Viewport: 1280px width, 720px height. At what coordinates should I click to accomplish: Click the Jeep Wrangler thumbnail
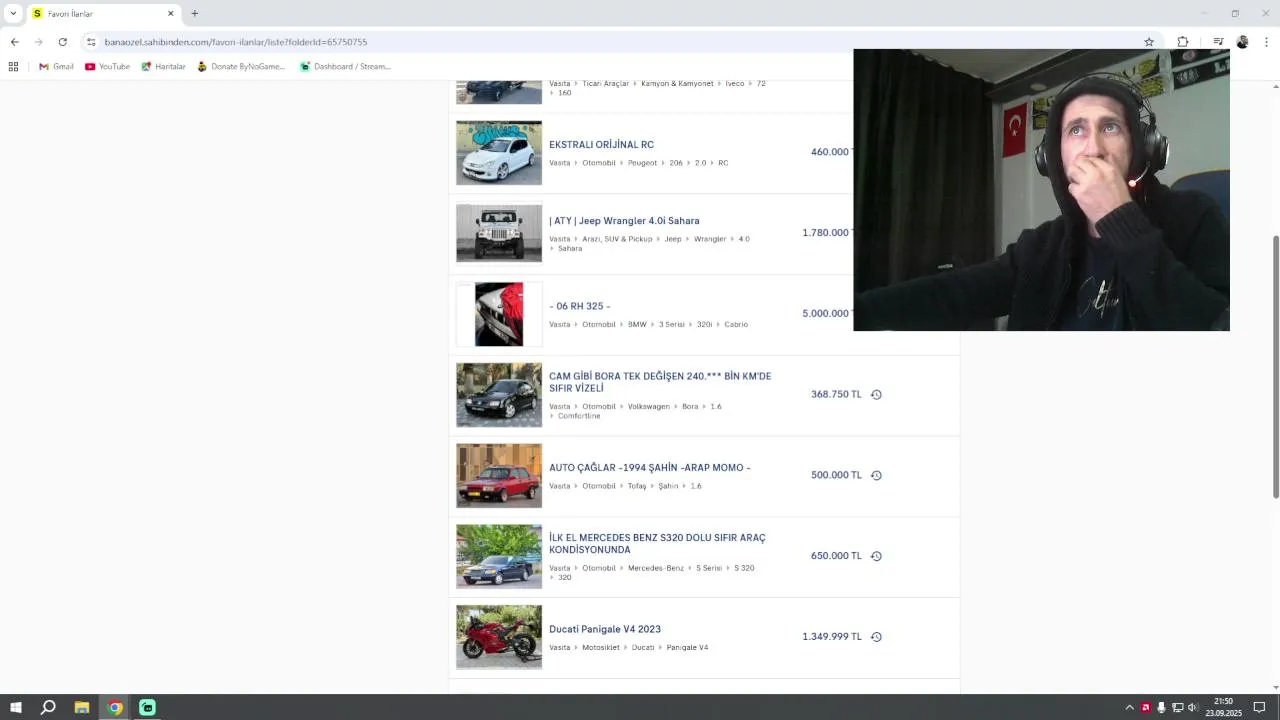click(499, 233)
